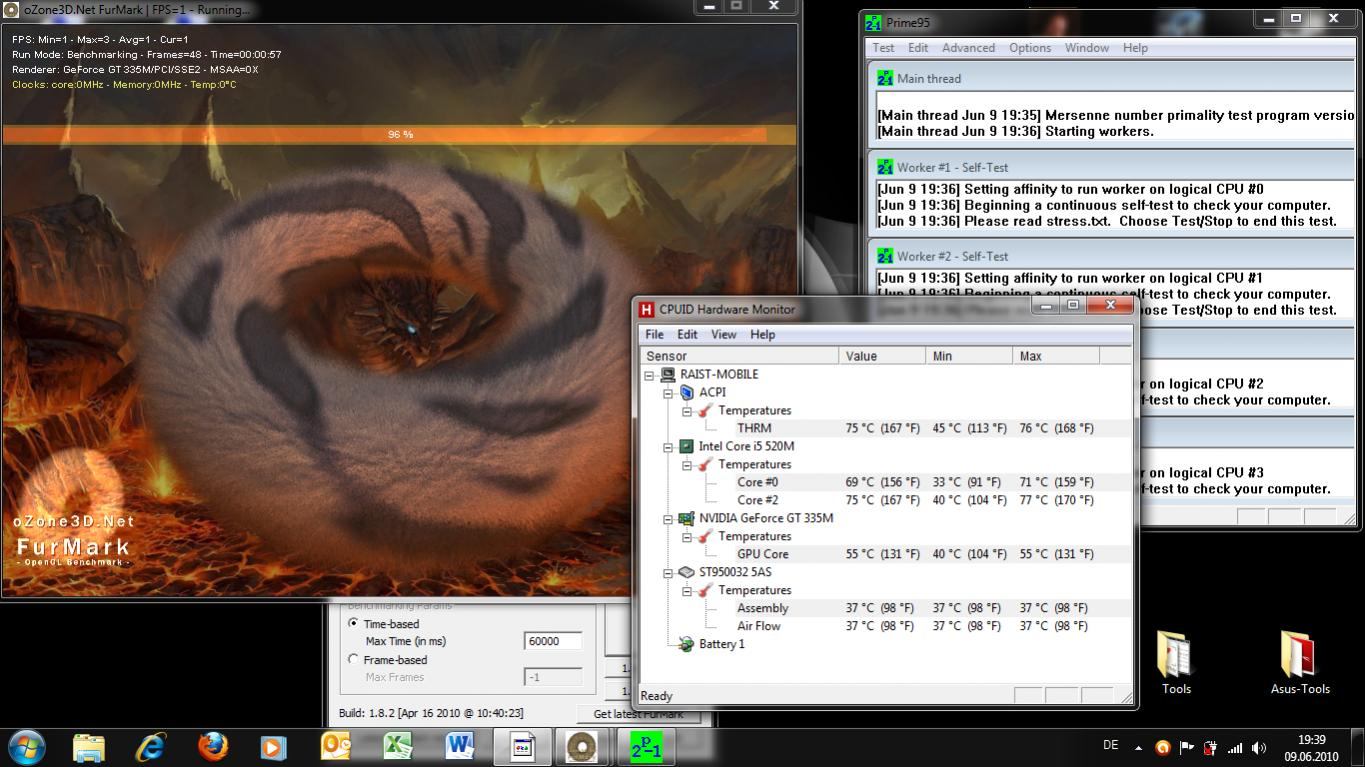Open the Prime95 Test menu
Image resolution: width=1365 pixels, height=767 pixels.
[883, 47]
